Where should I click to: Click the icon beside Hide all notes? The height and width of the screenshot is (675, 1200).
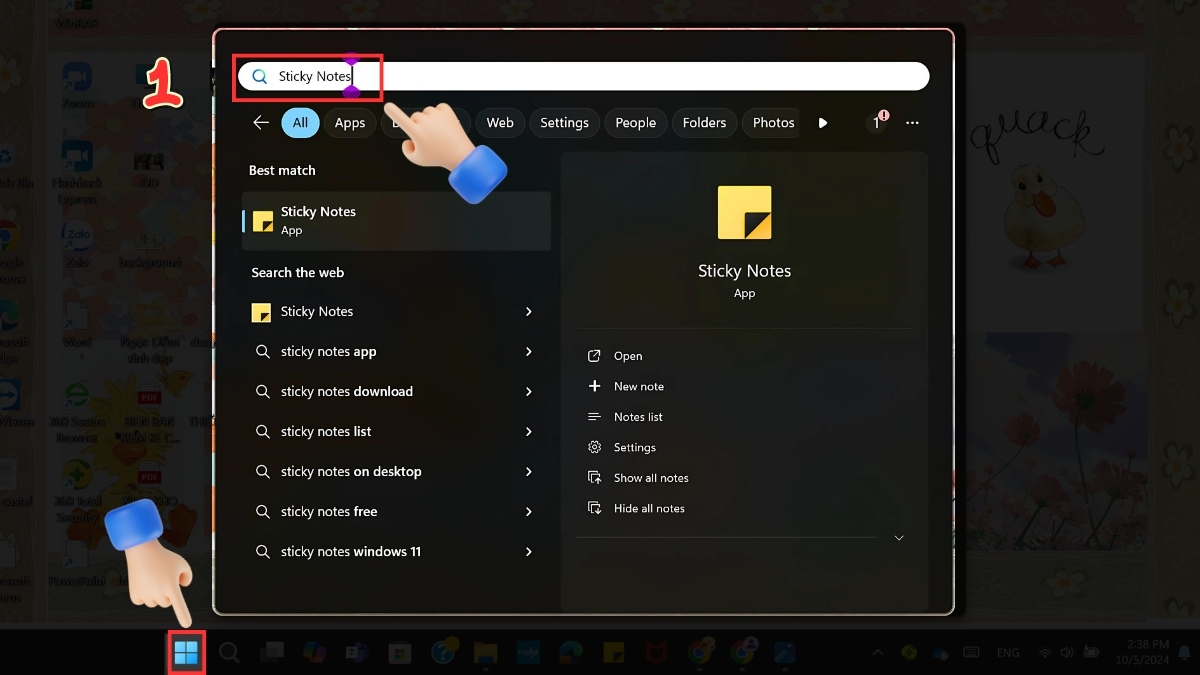tap(594, 508)
